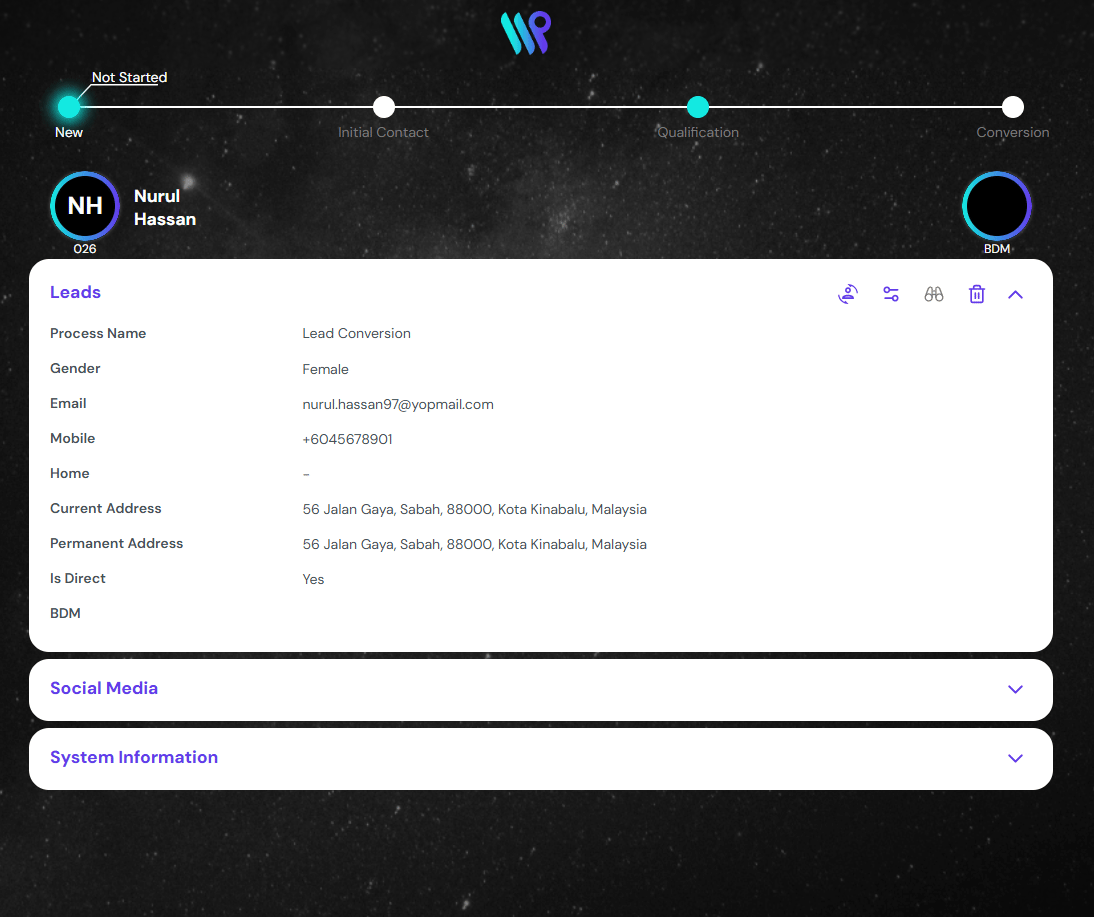
Task: Click the Not Started status label
Action: 129,77
